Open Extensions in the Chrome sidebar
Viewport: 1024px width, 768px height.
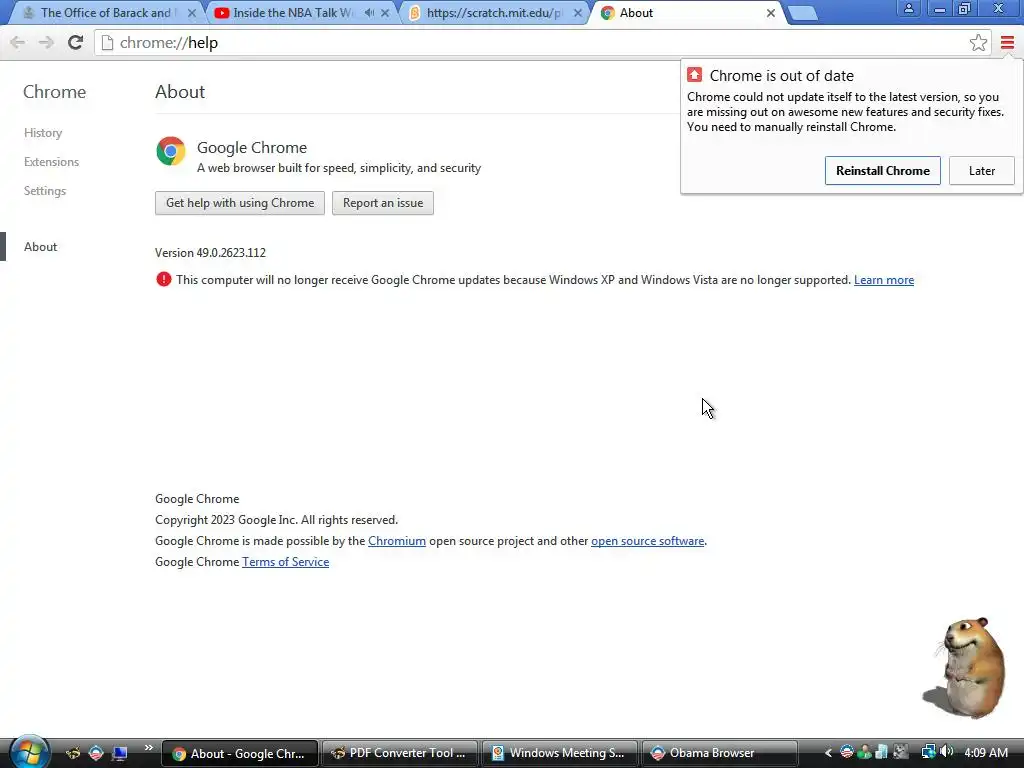[52, 162]
